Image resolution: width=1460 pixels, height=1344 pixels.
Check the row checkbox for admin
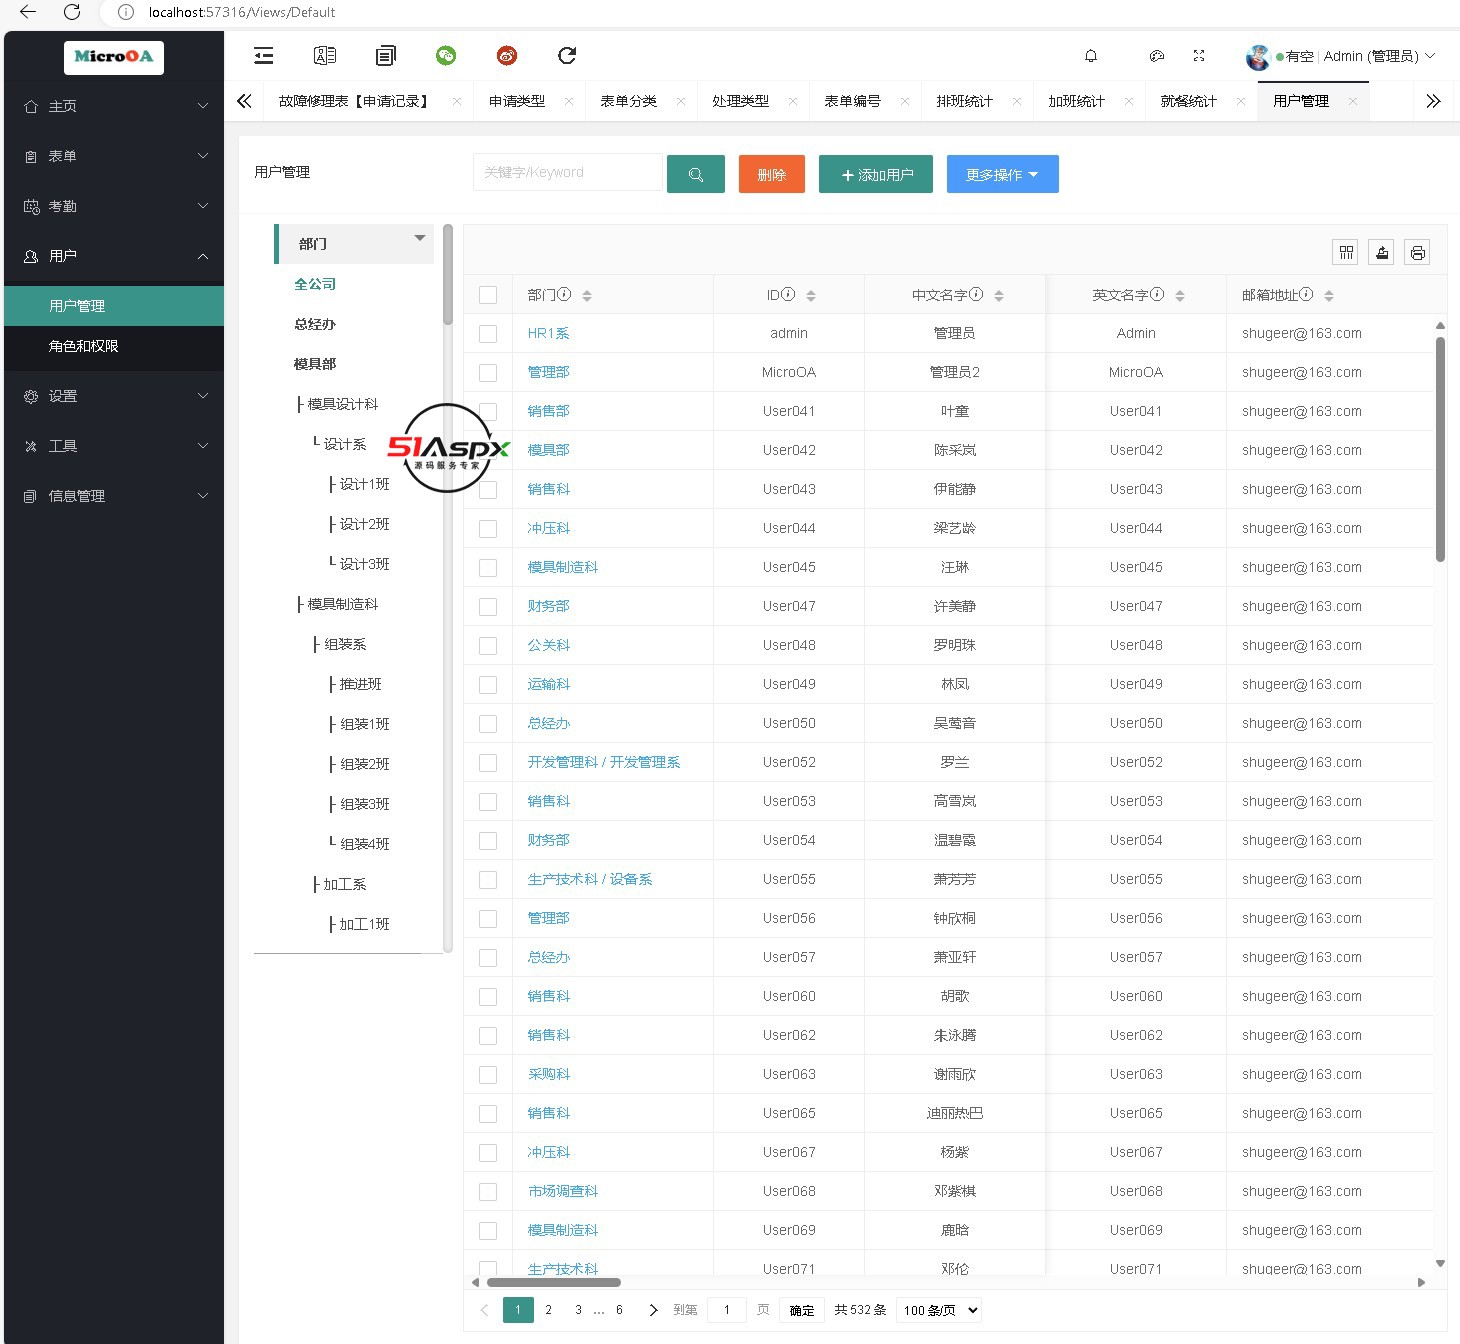click(488, 334)
